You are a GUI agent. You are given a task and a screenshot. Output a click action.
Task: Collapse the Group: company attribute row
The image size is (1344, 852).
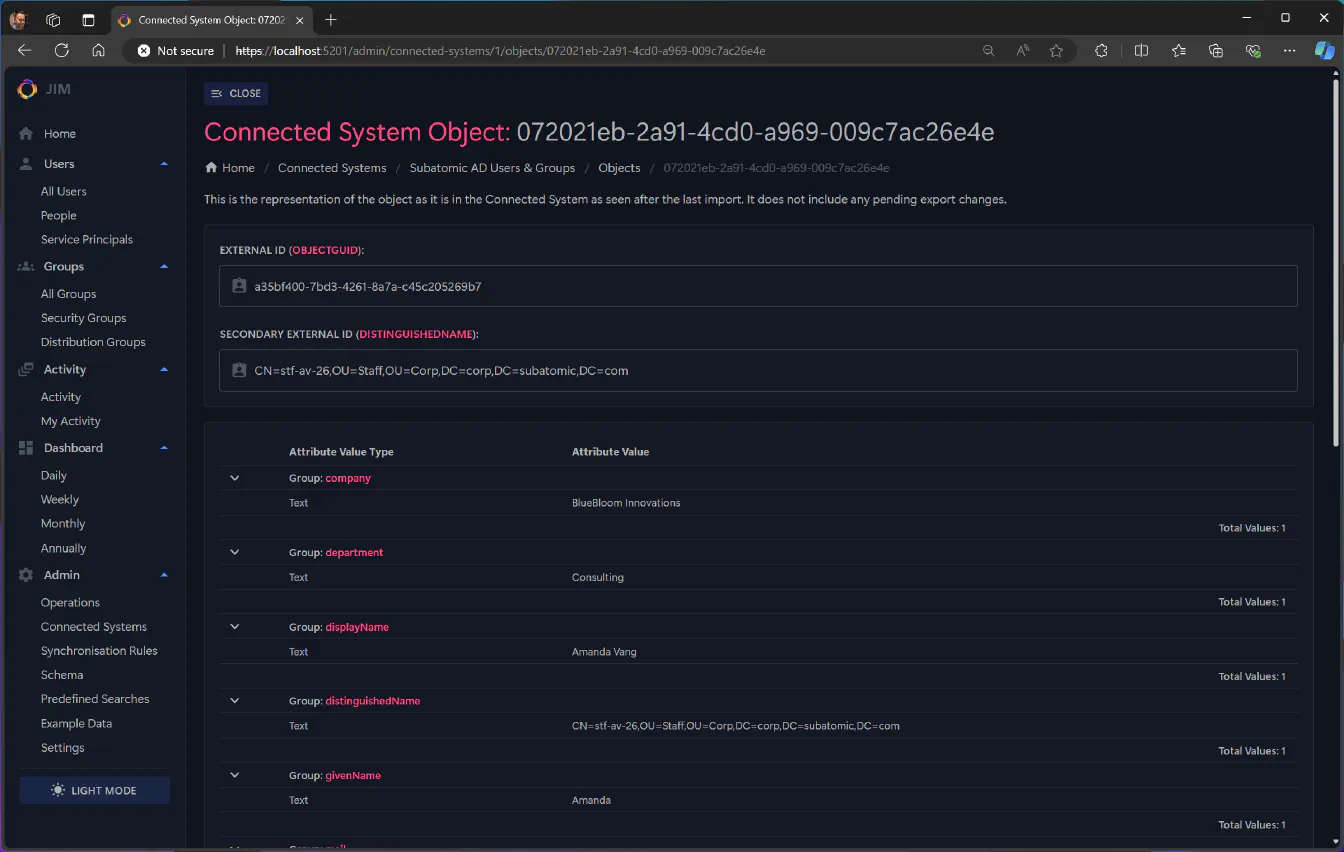point(234,478)
